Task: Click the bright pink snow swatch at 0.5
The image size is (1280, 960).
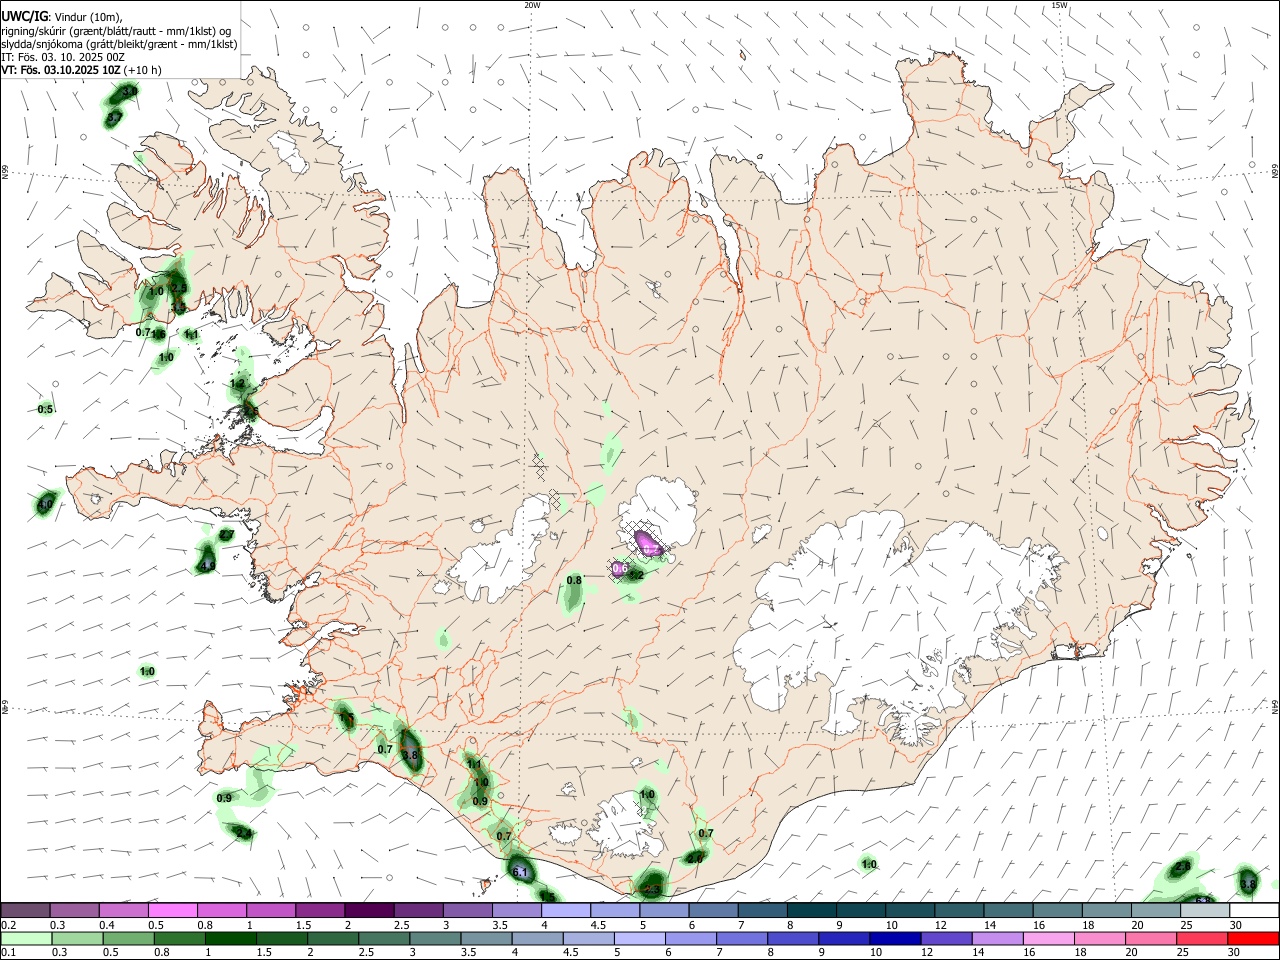Action: coord(172,911)
